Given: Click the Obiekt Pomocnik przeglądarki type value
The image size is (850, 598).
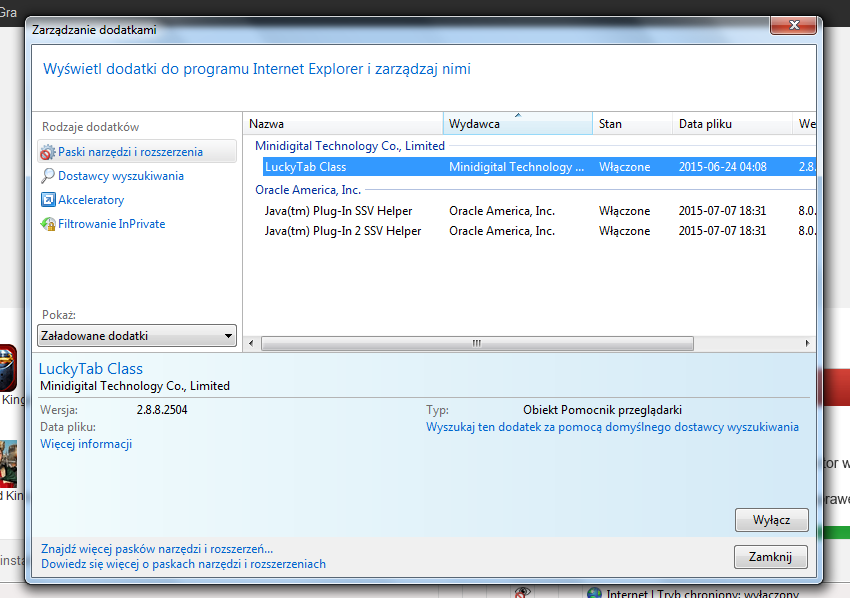Looking at the screenshot, I should [602, 410].
